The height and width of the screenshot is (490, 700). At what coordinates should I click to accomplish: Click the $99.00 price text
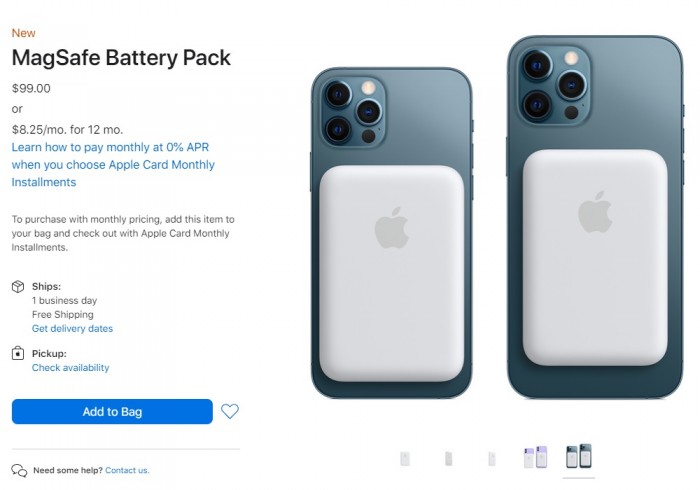click(x=31, y=88)
